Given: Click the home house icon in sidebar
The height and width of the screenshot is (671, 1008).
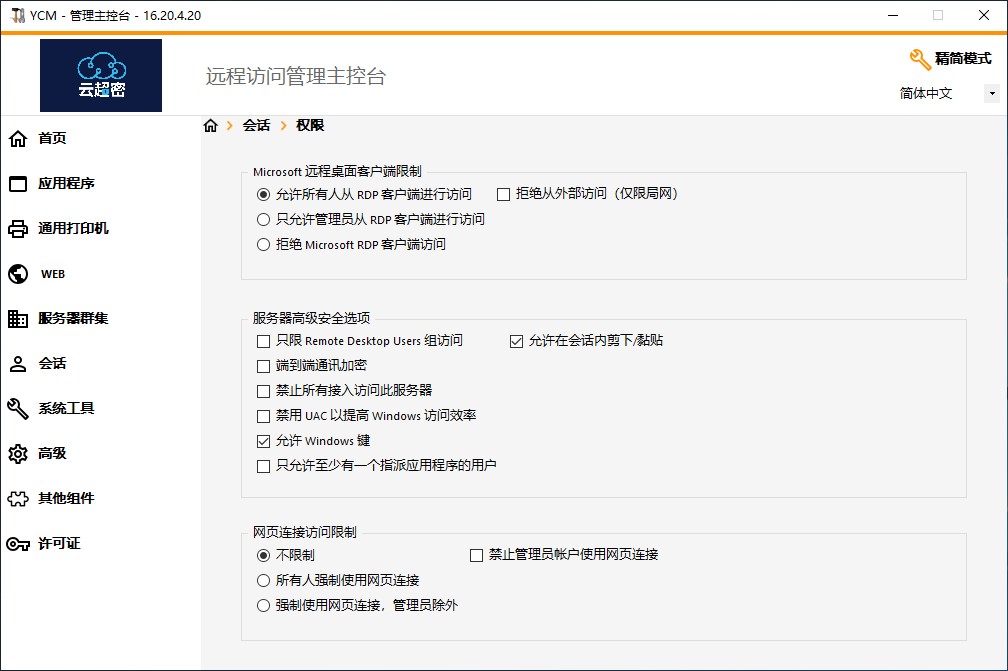Looking at the screenshot, I should coord(18,138).
